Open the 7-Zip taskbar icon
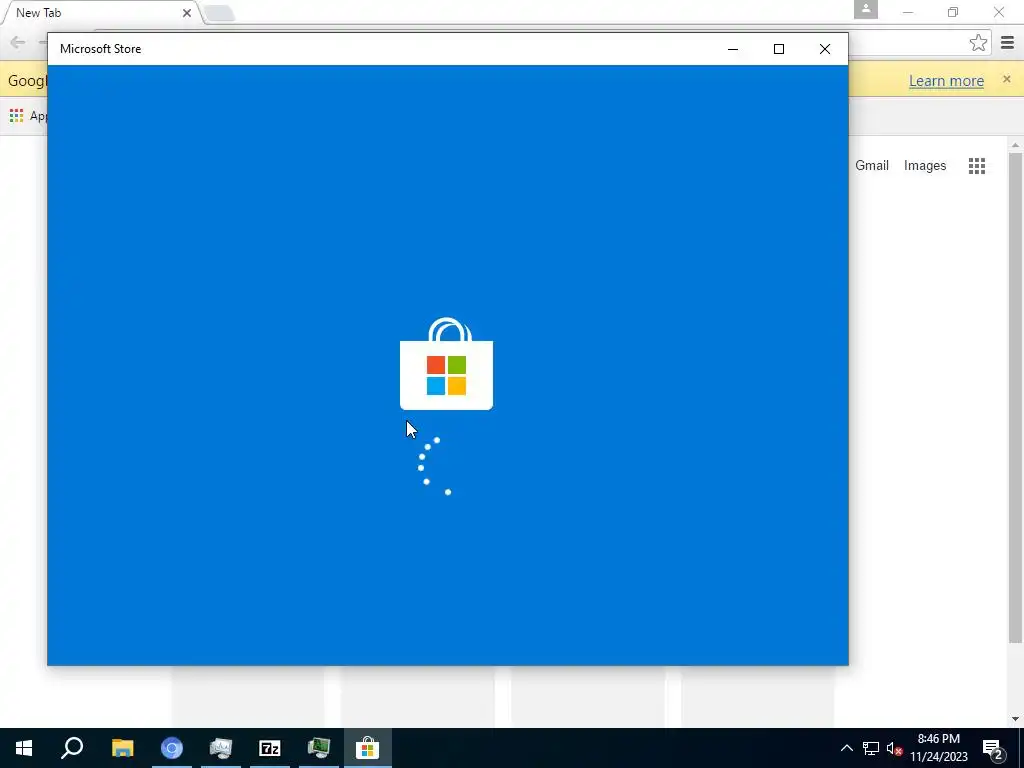This screenshot has width=1024, height=768. pos(270,748)
